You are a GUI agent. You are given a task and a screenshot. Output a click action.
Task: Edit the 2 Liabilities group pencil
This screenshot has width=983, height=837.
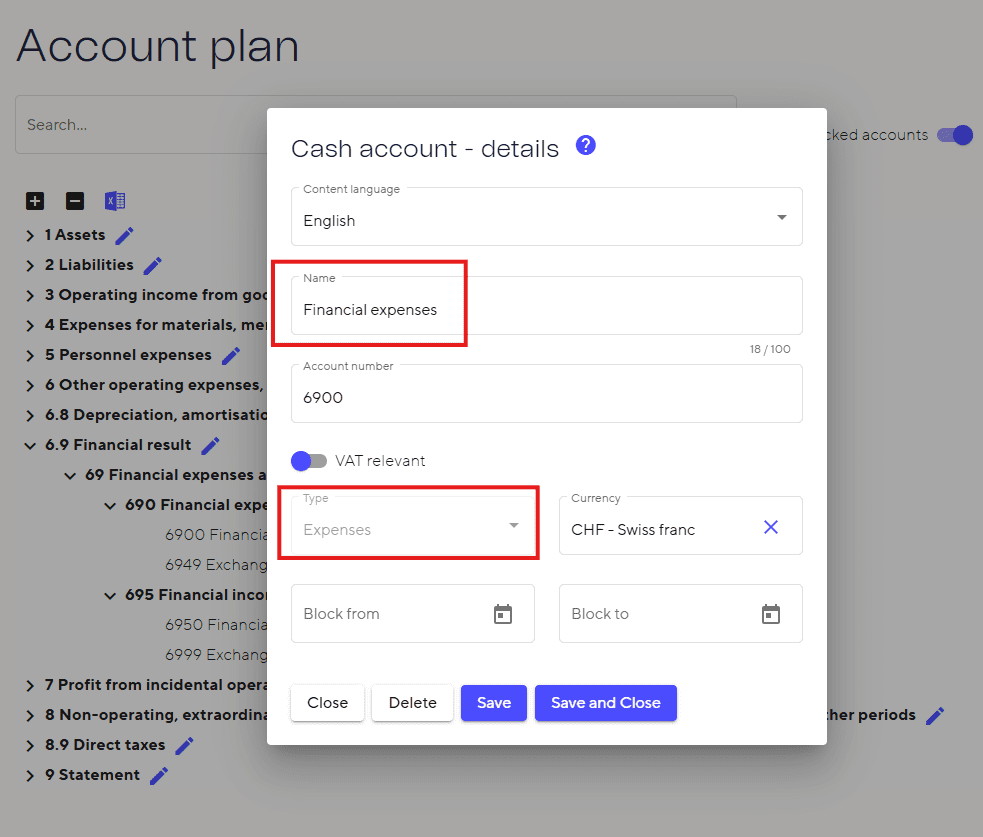152,266
